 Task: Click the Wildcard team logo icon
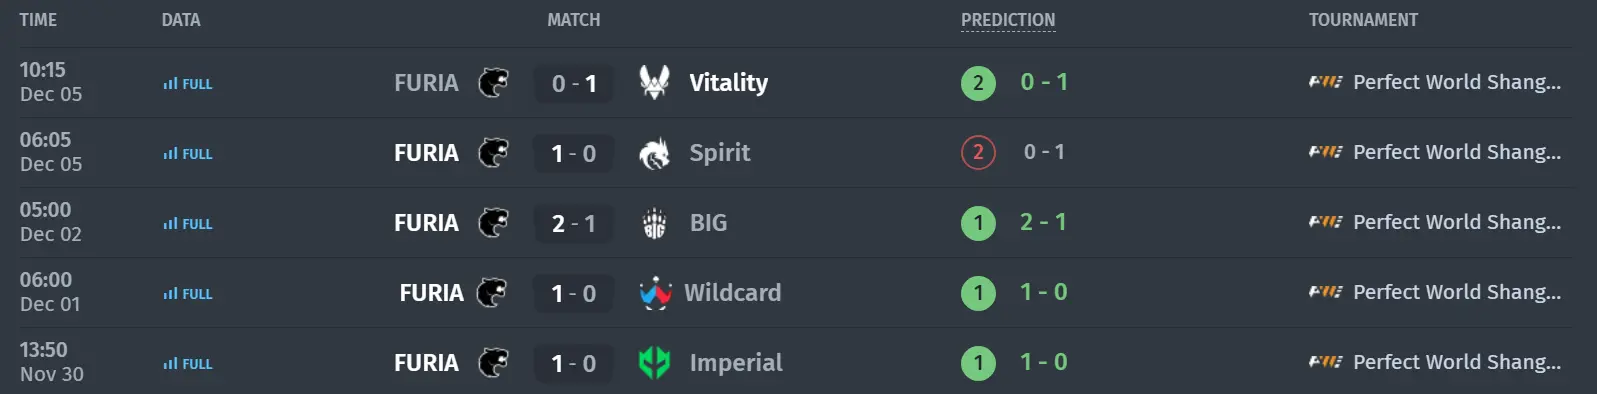(x=655, y=293)
